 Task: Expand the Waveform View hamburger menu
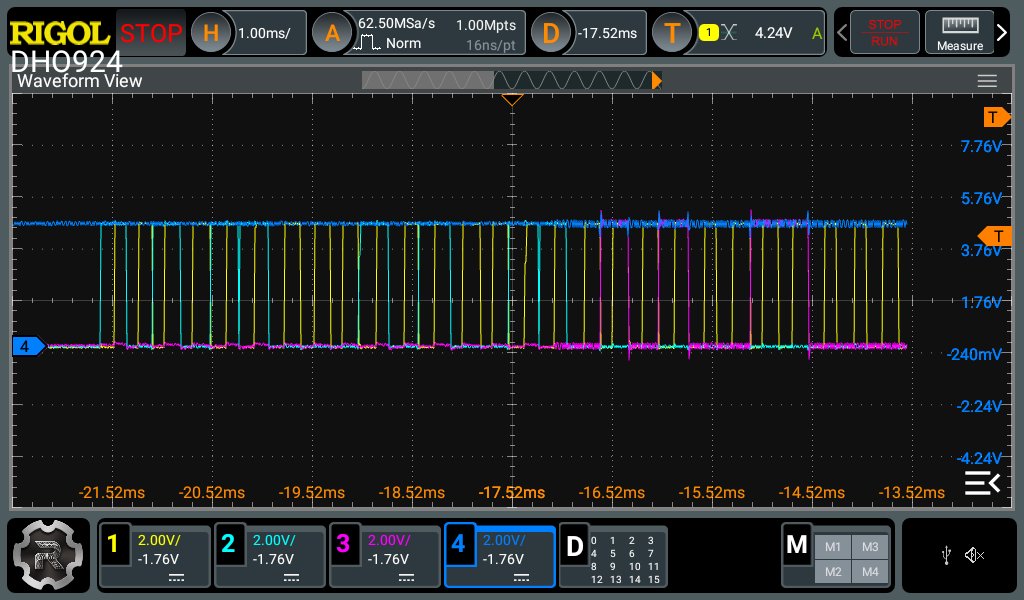click(x=987, y=81)
